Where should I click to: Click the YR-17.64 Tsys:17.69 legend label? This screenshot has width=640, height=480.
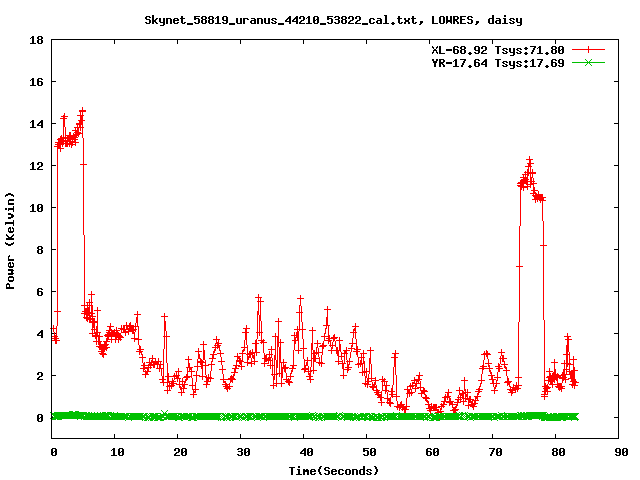click(498, 63)
